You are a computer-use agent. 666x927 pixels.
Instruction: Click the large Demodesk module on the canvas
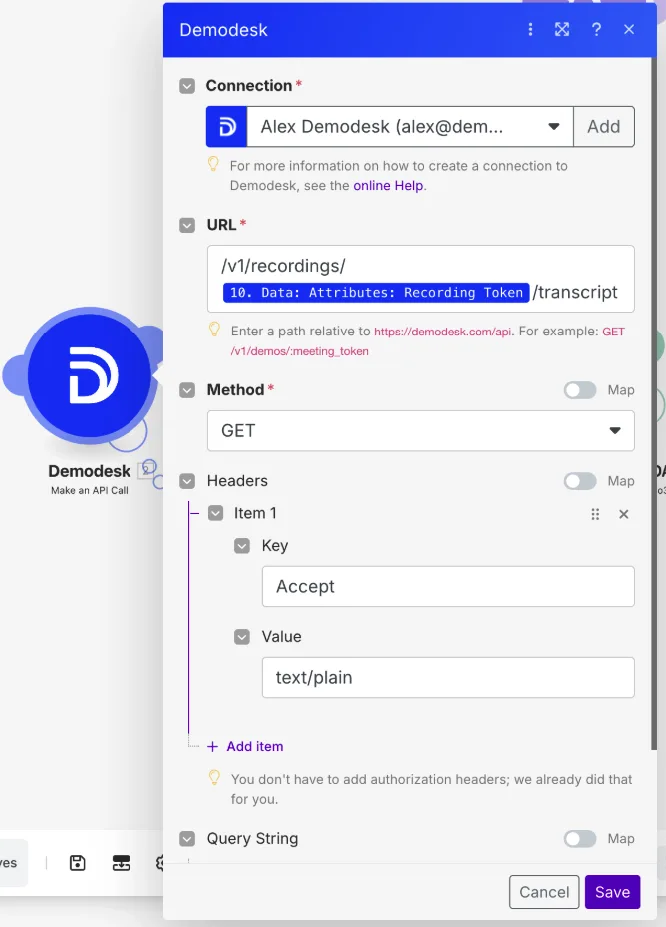point(89,375)
